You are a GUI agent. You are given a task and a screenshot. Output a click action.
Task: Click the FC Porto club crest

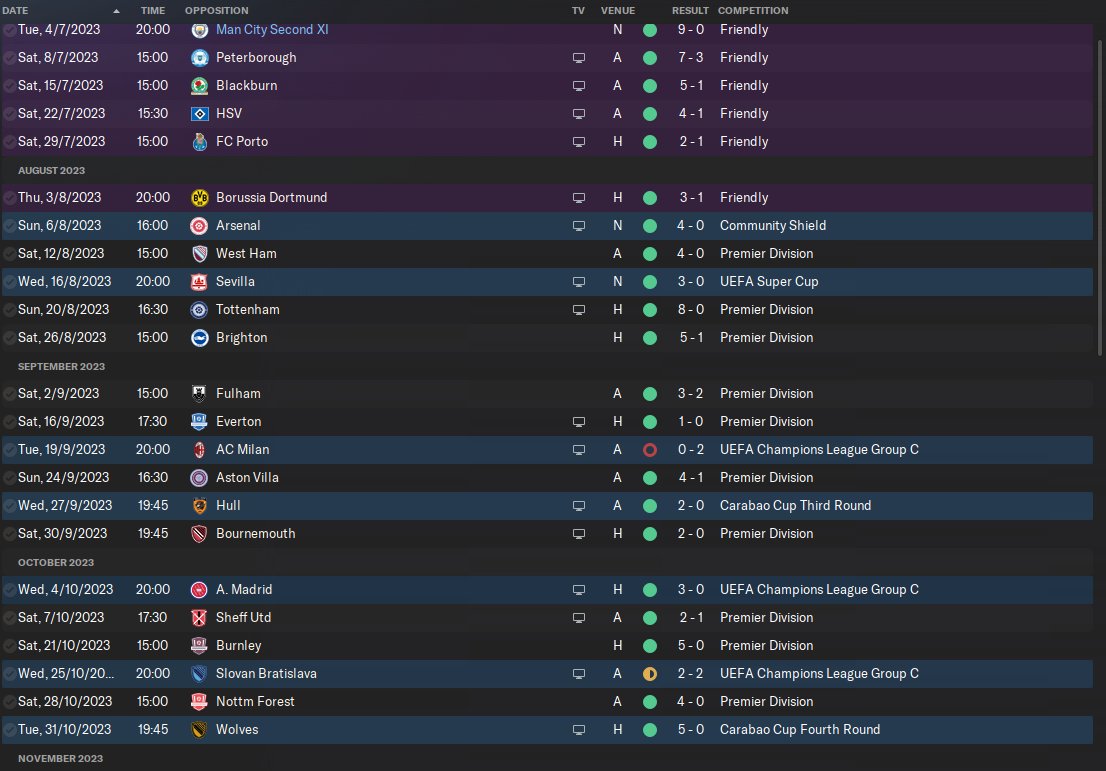pos(200,142)
